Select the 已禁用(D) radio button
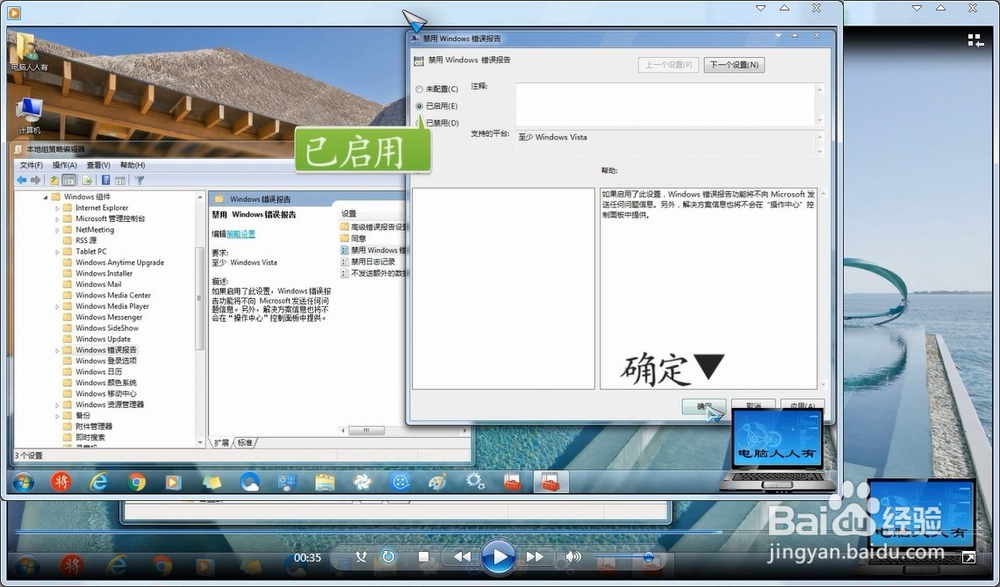 pos(419,123)
